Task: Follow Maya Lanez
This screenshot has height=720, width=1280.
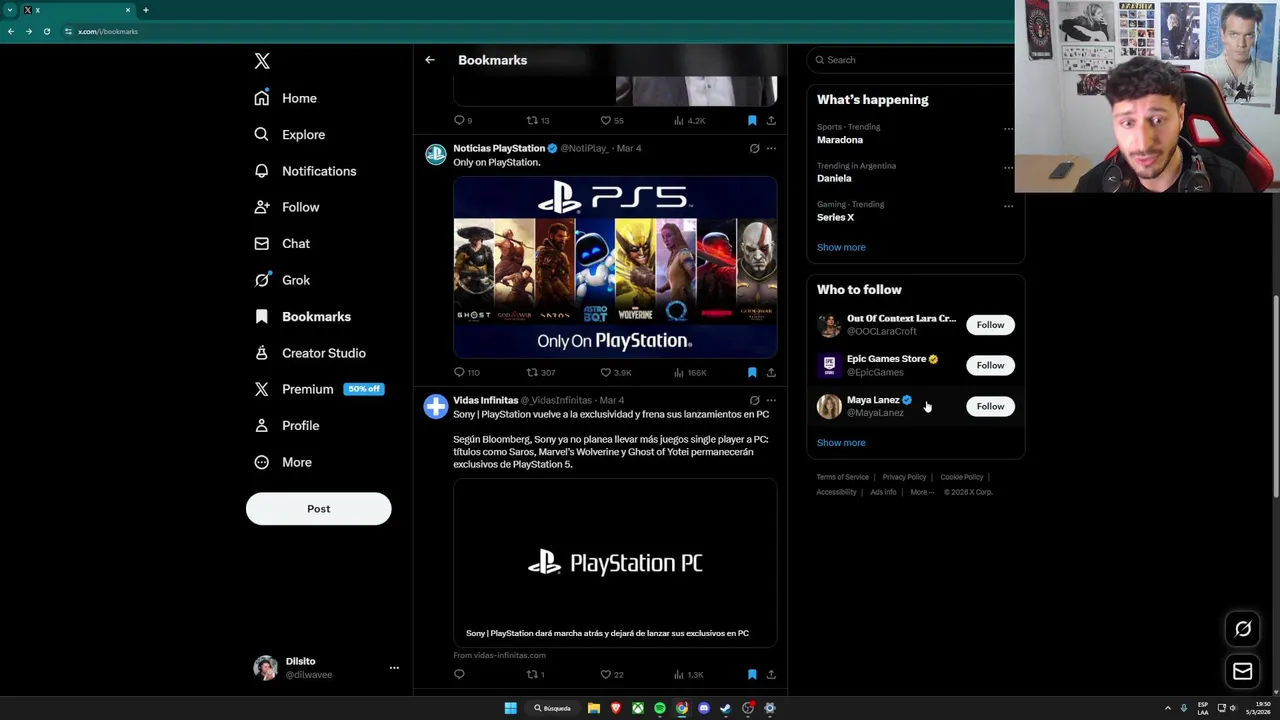Action: pyautogui.click(x=990, y=406)
